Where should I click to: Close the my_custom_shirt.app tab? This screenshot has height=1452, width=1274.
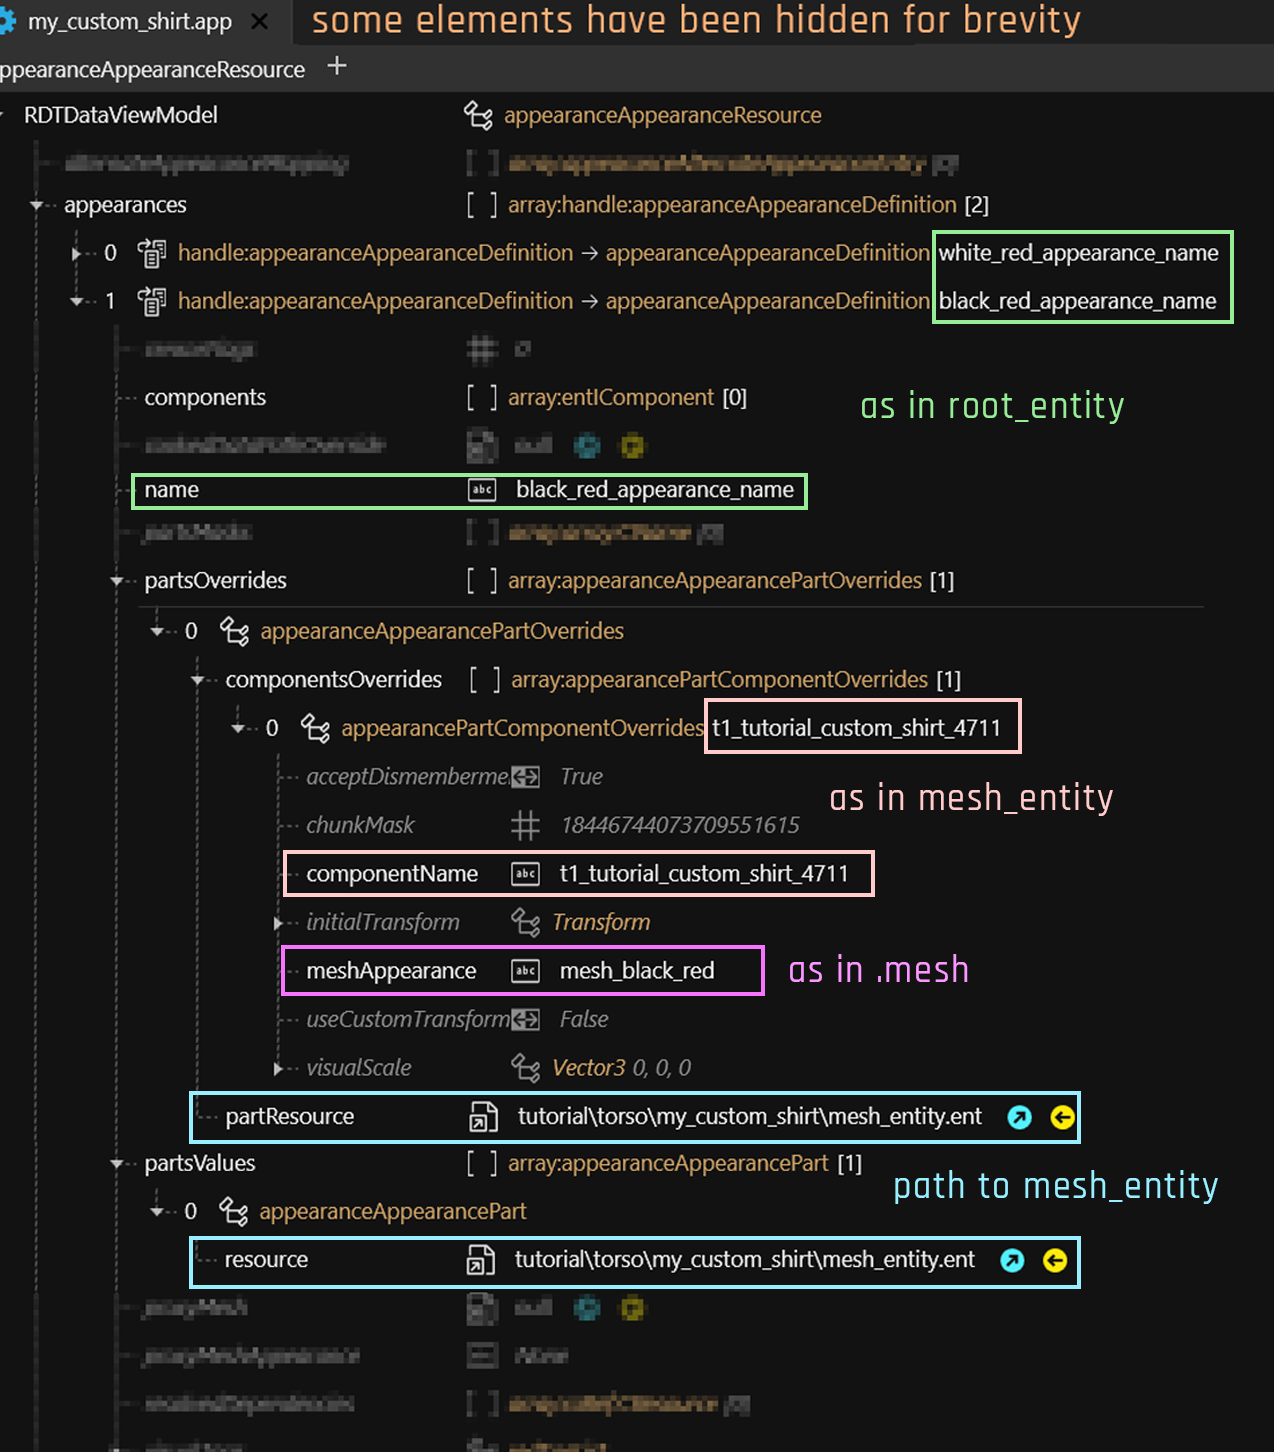coord(259,21)
